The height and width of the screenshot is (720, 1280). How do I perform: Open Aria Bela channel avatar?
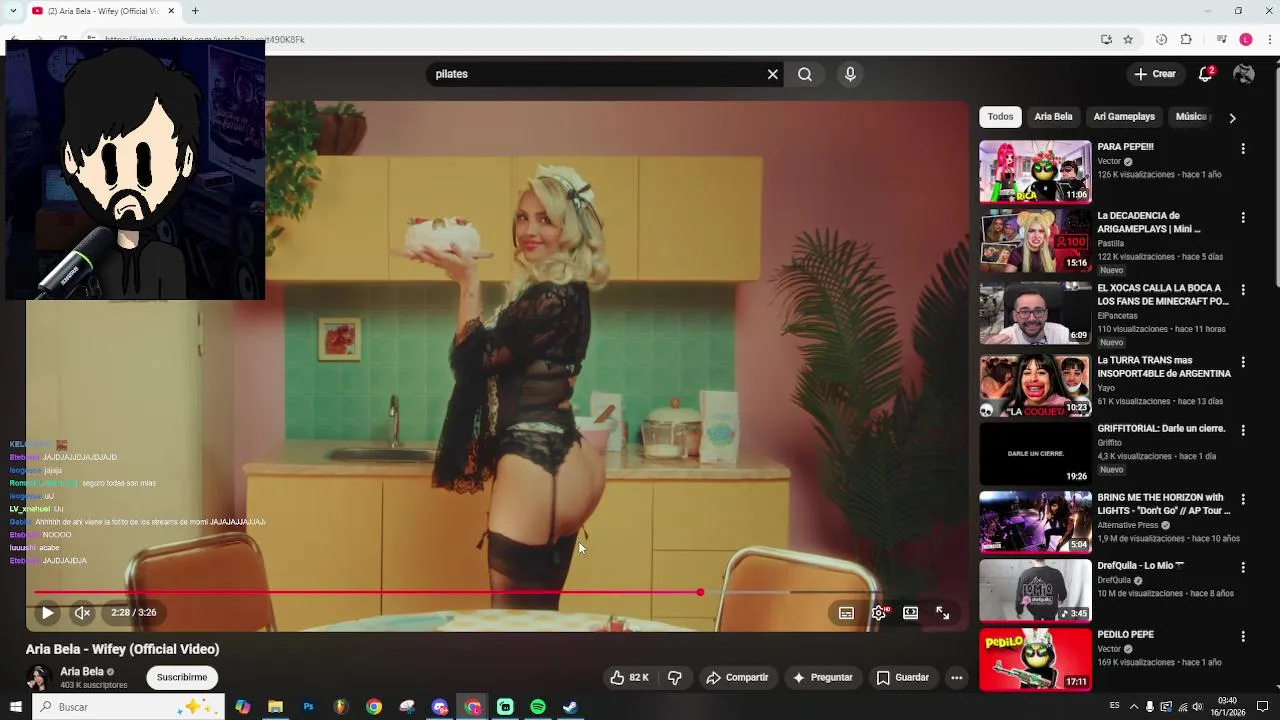tap(39, 678)
